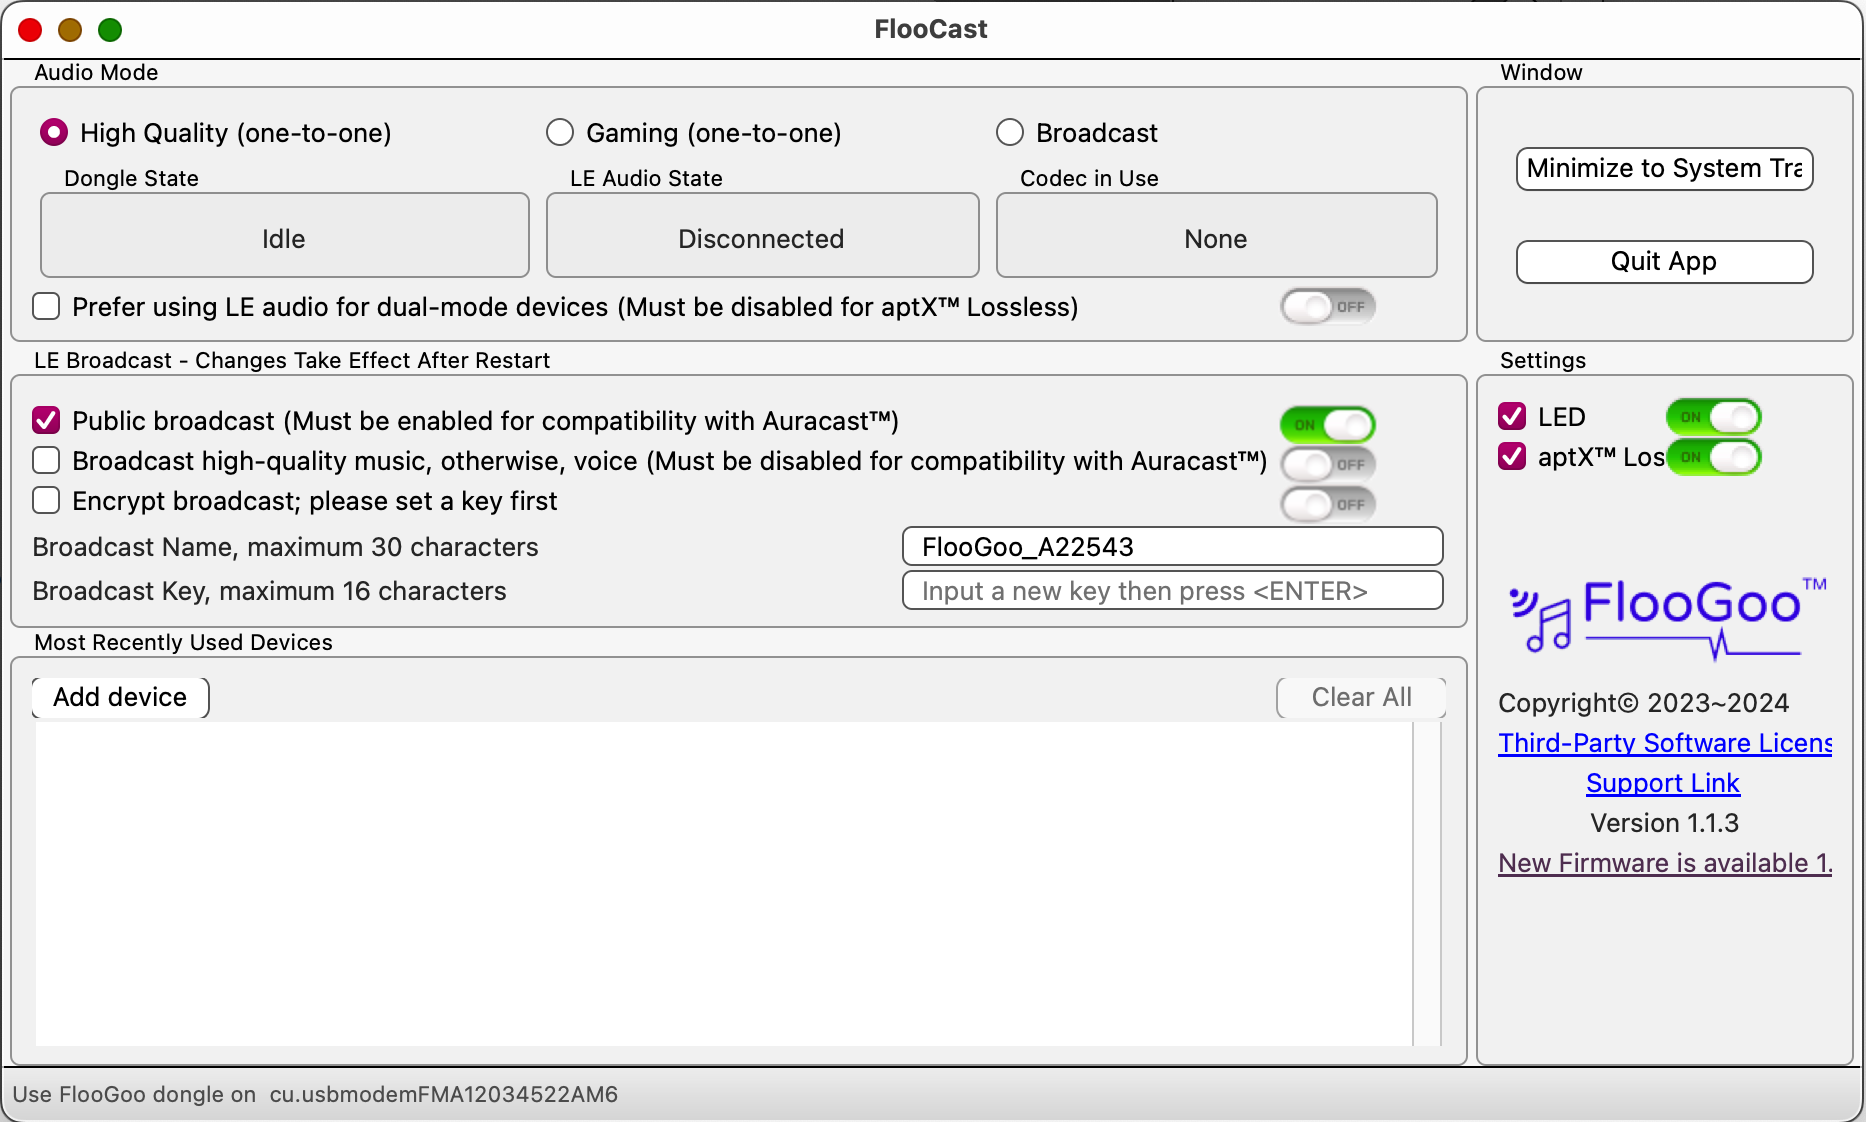The height and width of the screenshot is (1122, 1866).
Task: Uncheck the LED checkbox
Action: click(1512, 416)
